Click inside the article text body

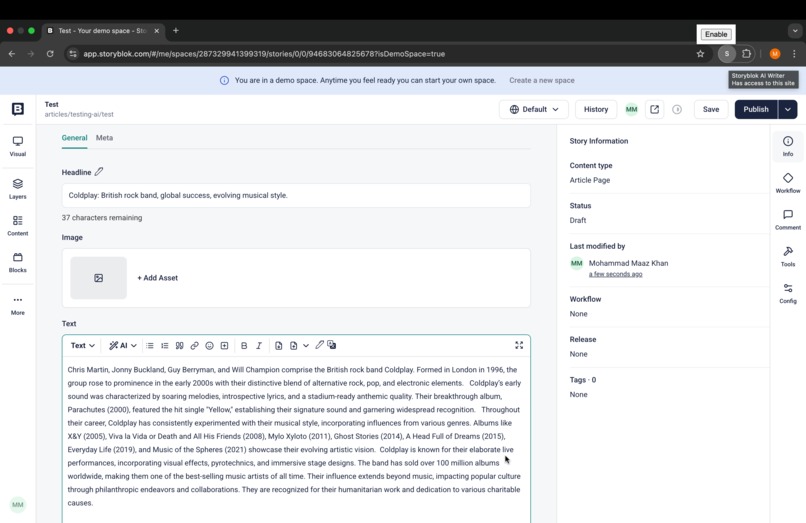[295, 436]
